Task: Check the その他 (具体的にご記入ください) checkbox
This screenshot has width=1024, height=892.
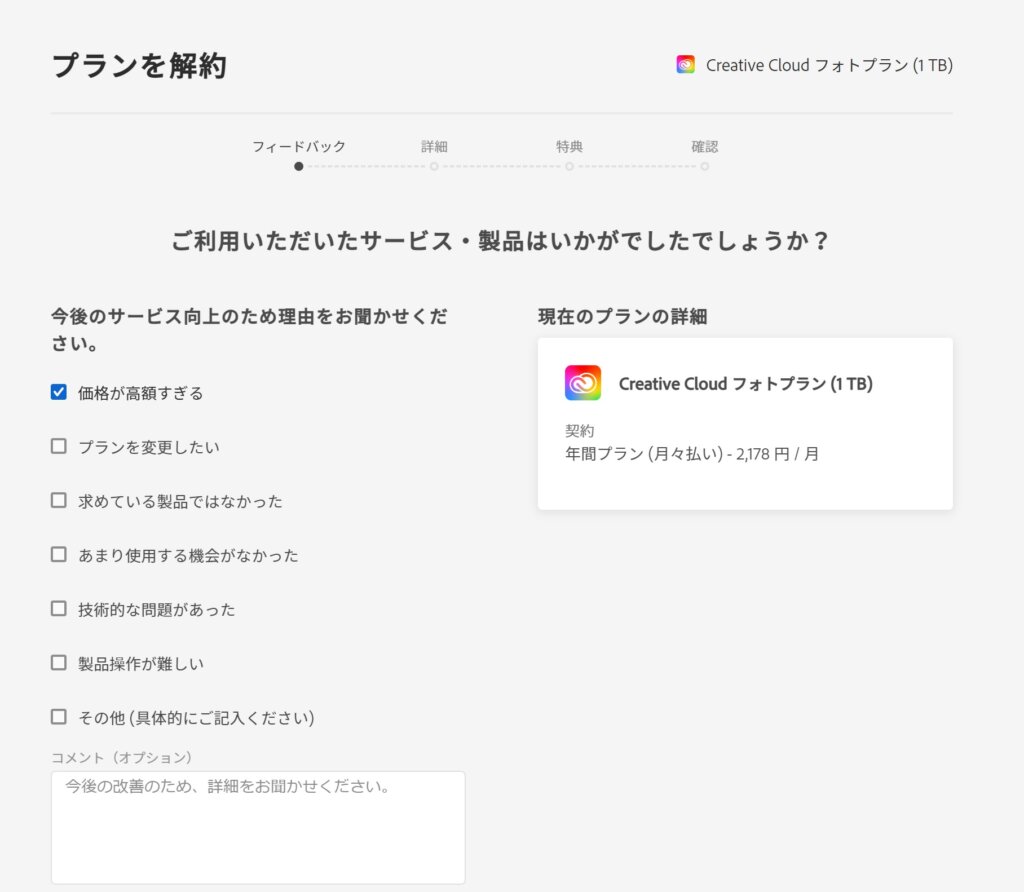Action: [59, 717]
